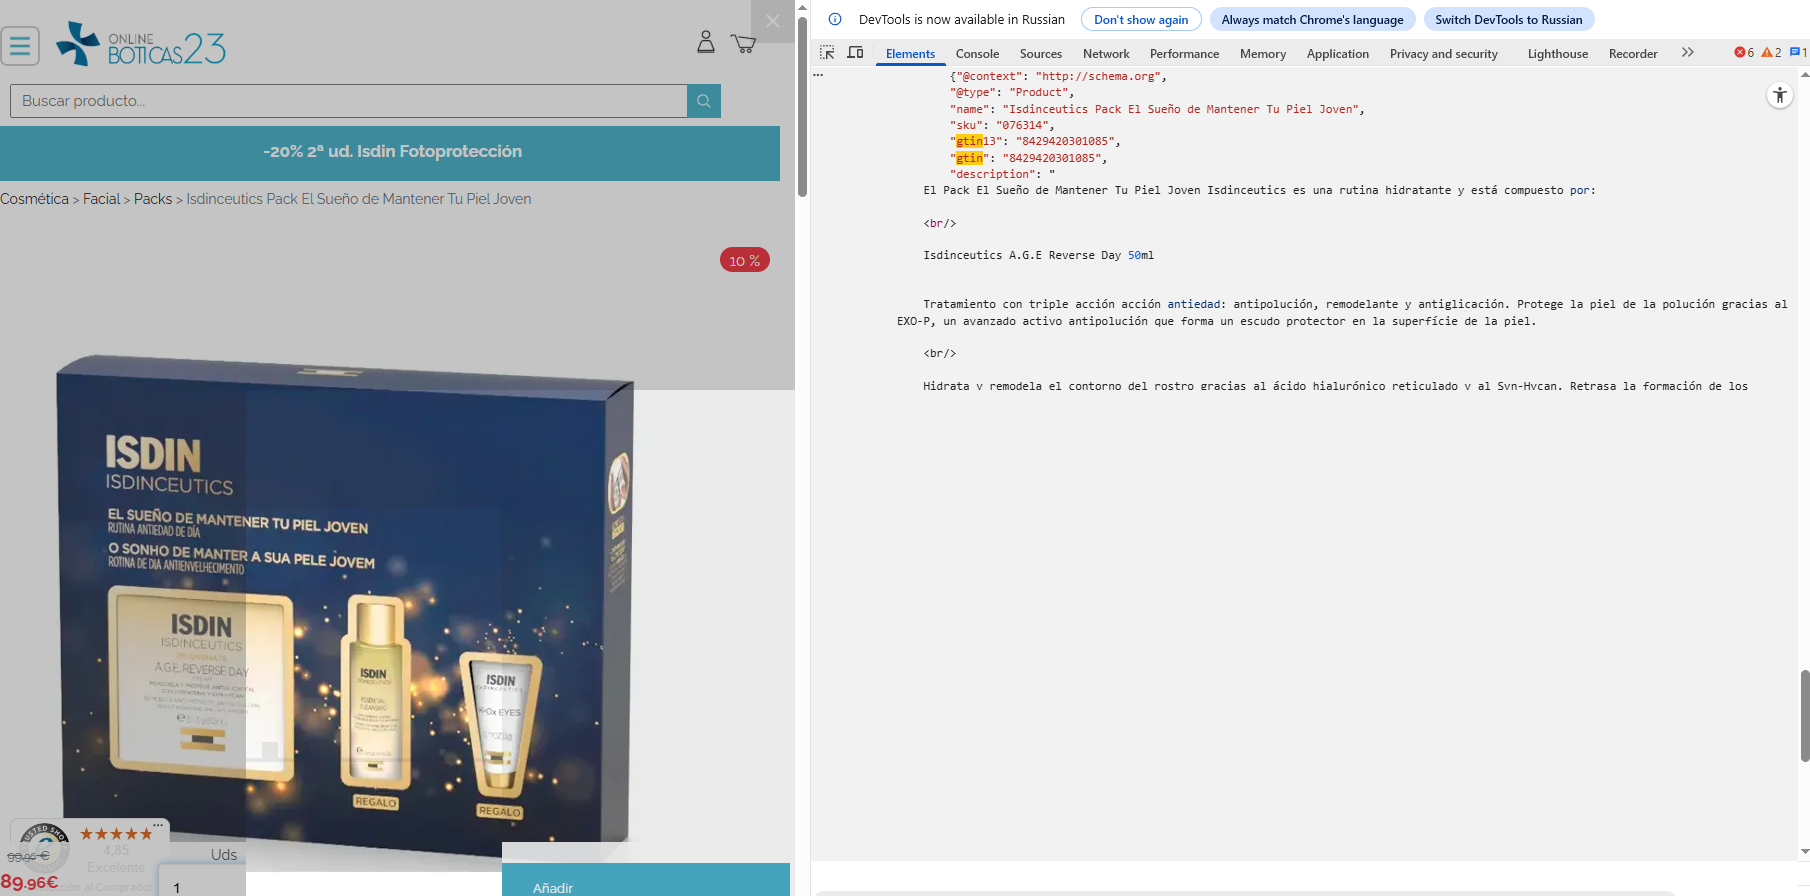Open the Application tab

1337,54
